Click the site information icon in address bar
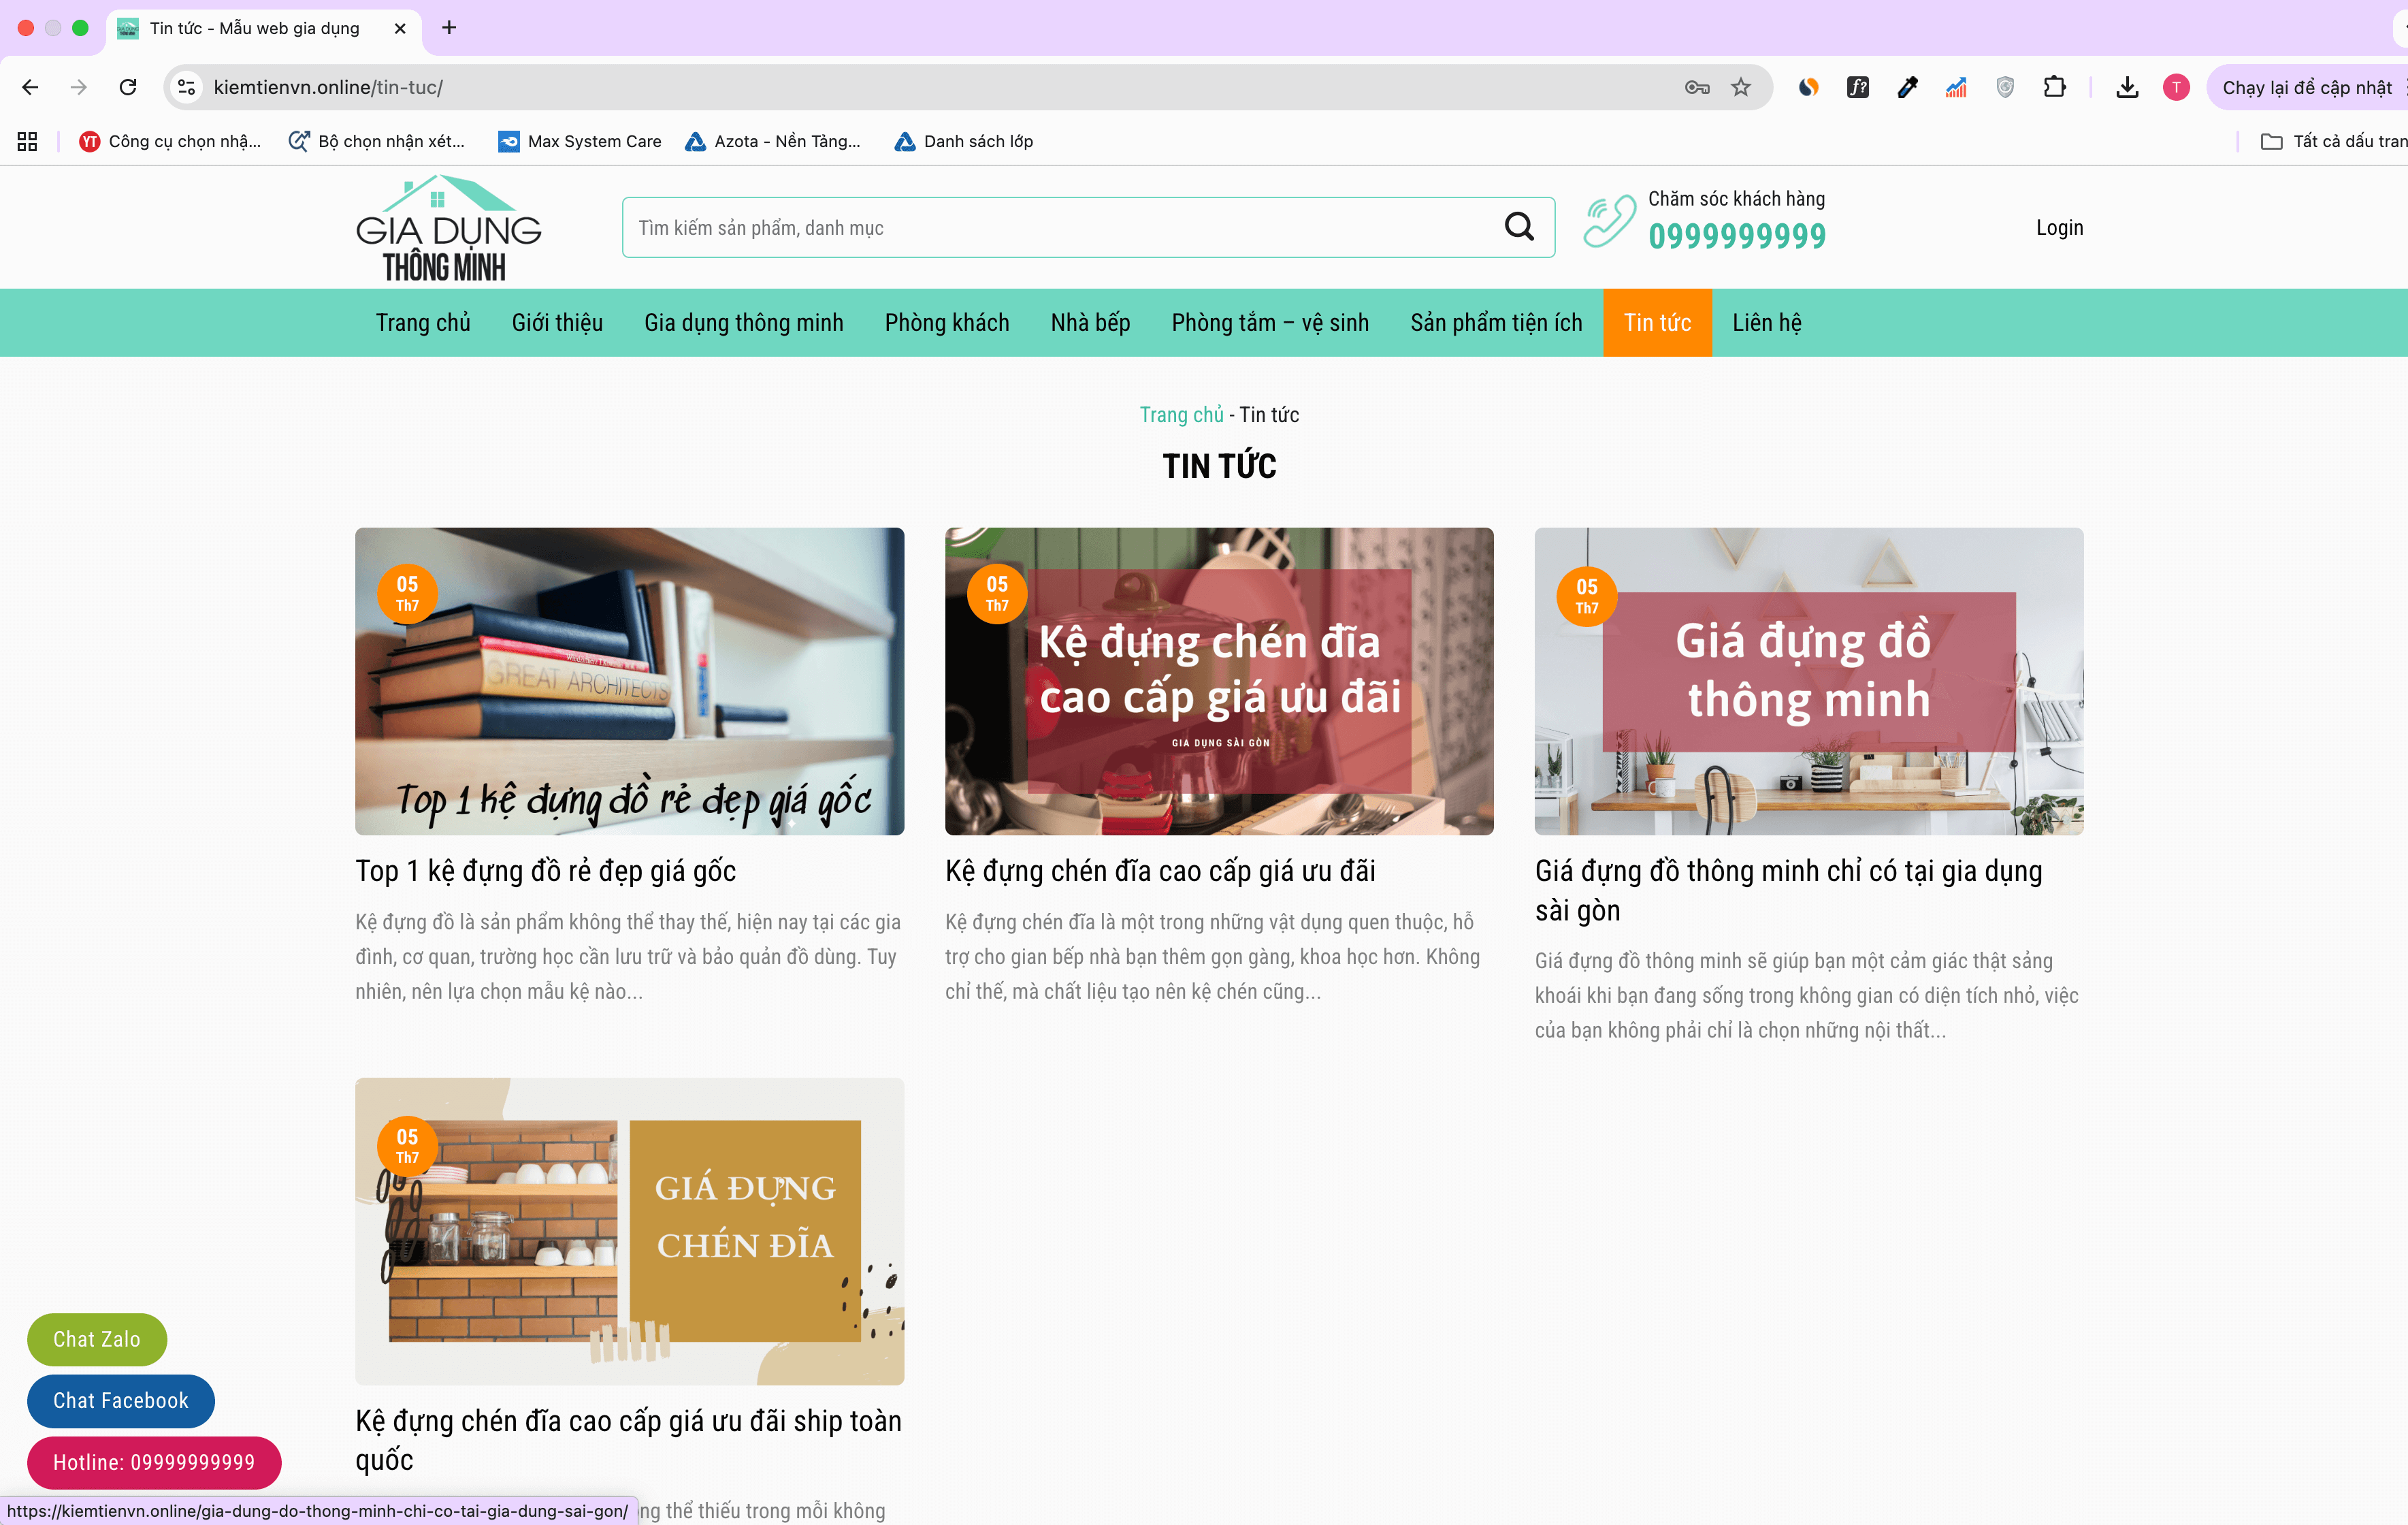2408x1525 pixels. click(x=187, y=87)
